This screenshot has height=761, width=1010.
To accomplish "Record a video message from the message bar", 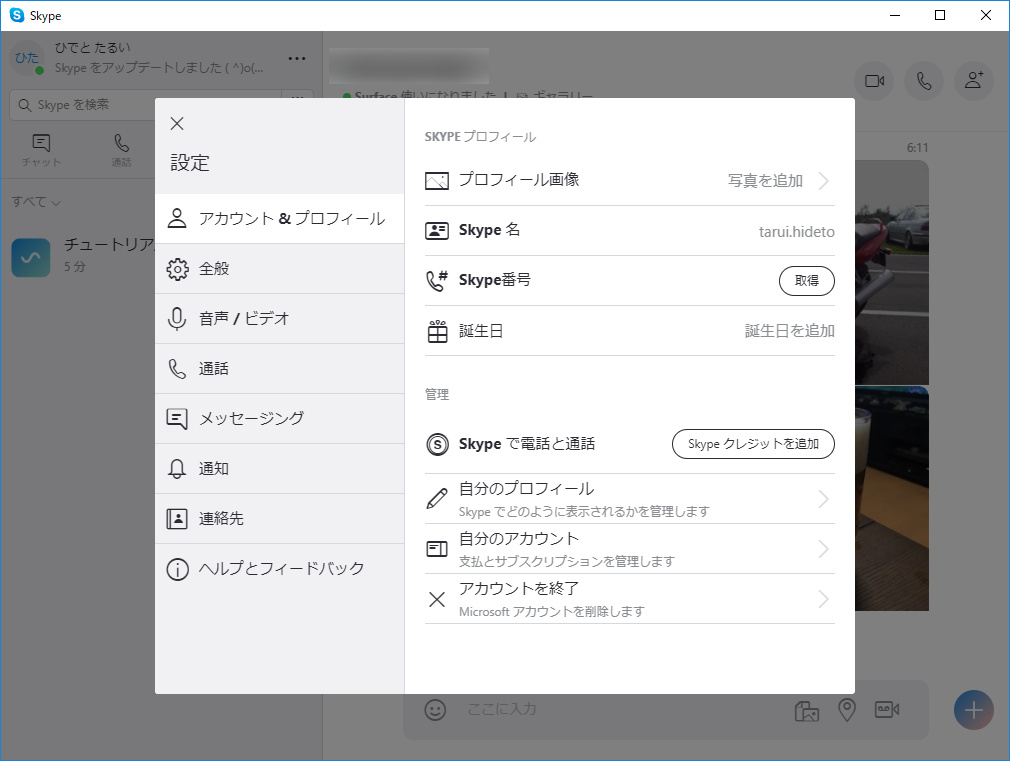I will pos(886,711).
